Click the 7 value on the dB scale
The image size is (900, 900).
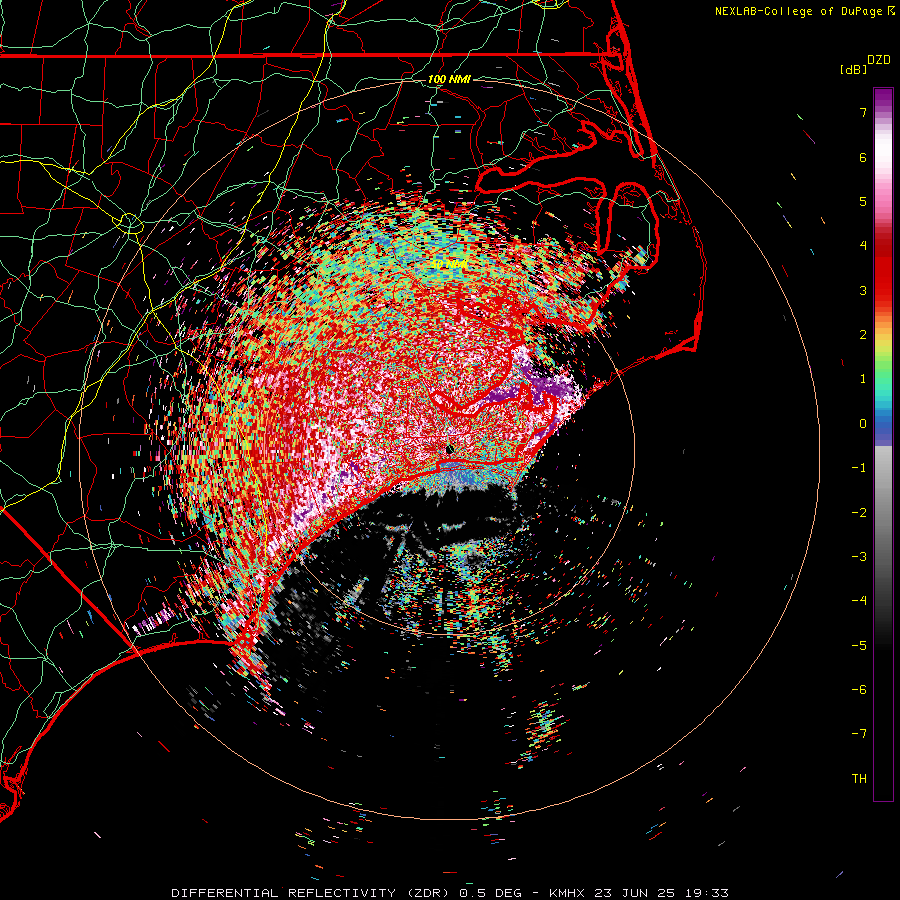coord(863,112)
